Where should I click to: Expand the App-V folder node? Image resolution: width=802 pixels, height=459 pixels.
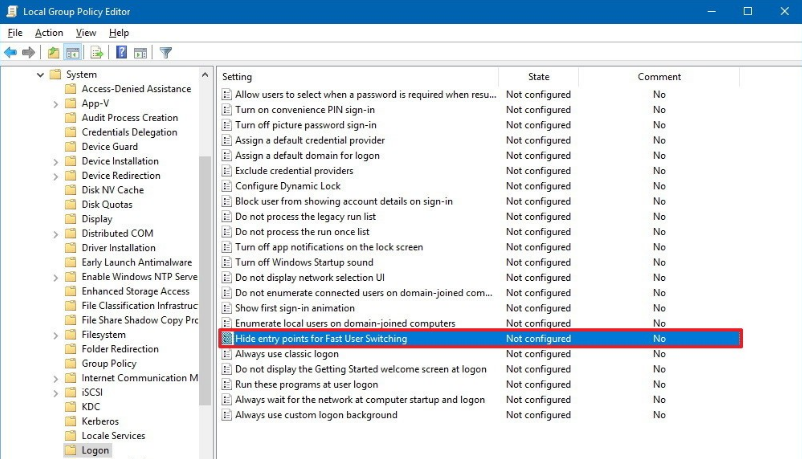tap(56, 103)
